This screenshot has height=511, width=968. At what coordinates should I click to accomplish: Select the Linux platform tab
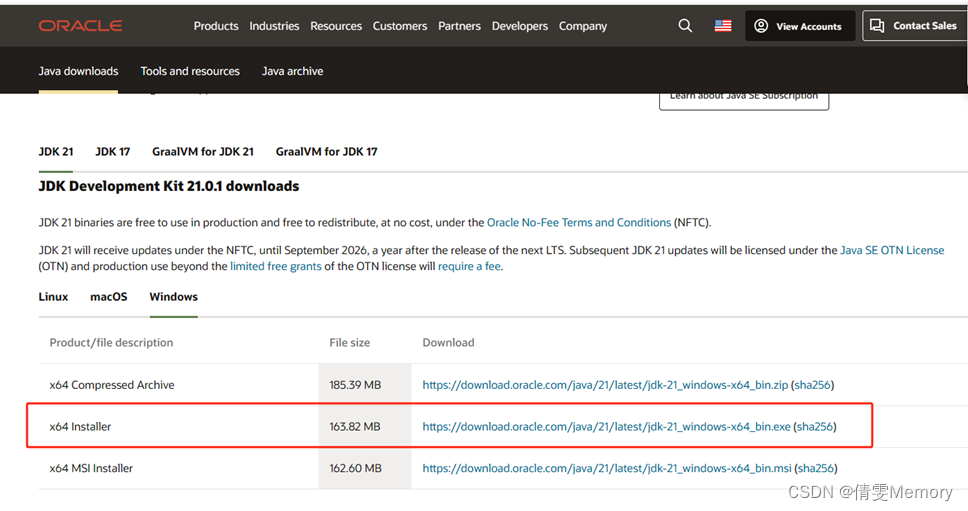click(53, 297)
